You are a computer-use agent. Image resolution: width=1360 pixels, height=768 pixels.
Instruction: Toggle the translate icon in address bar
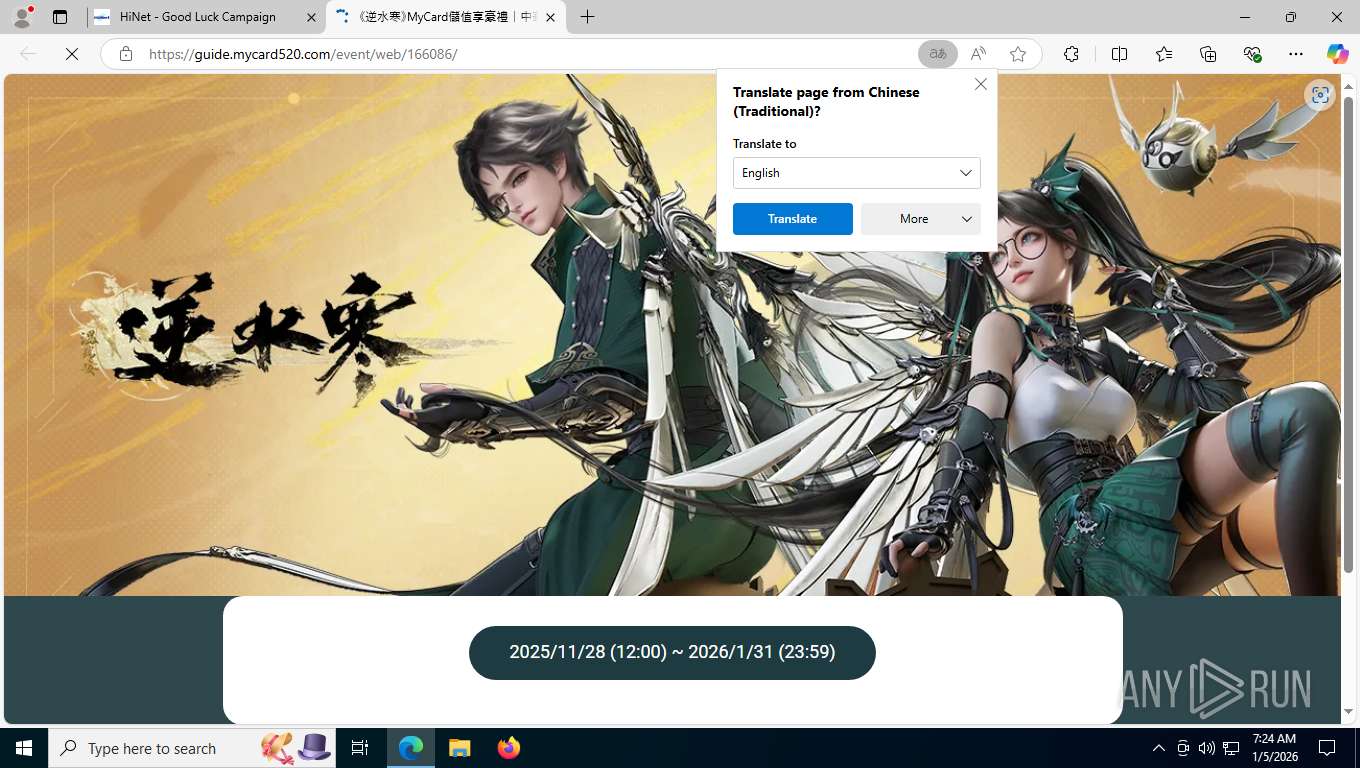point(938,54)
